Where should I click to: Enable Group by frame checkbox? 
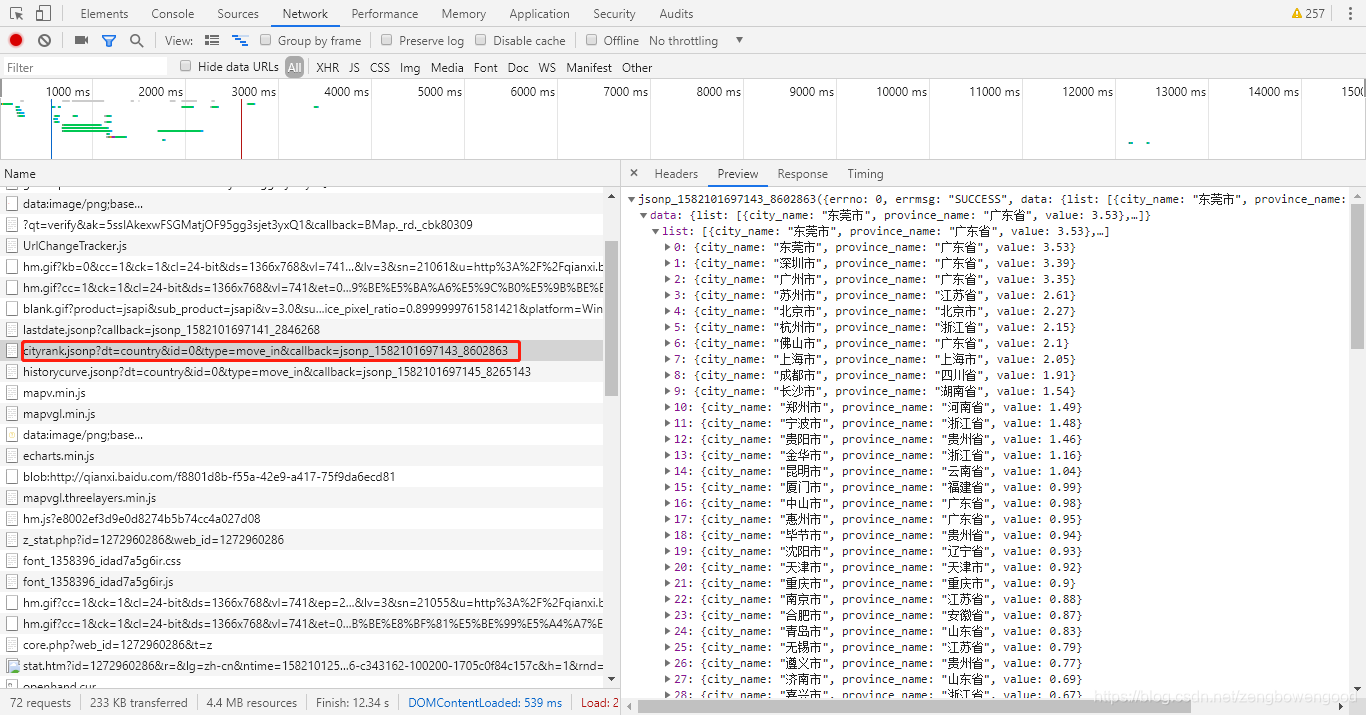tap(266, 40)
